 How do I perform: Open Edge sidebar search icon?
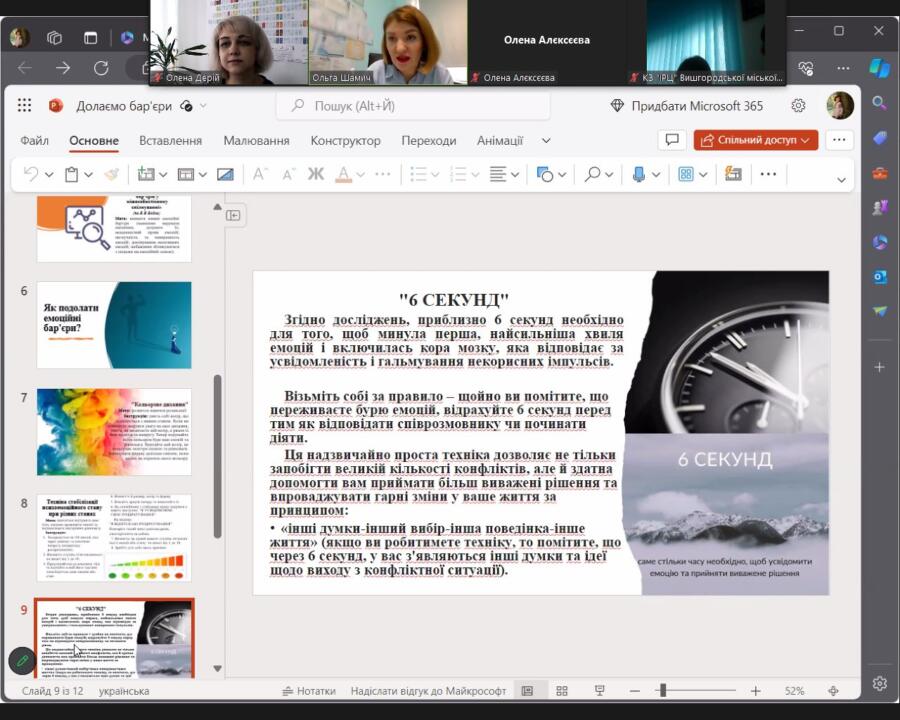(x=879, y=103)
